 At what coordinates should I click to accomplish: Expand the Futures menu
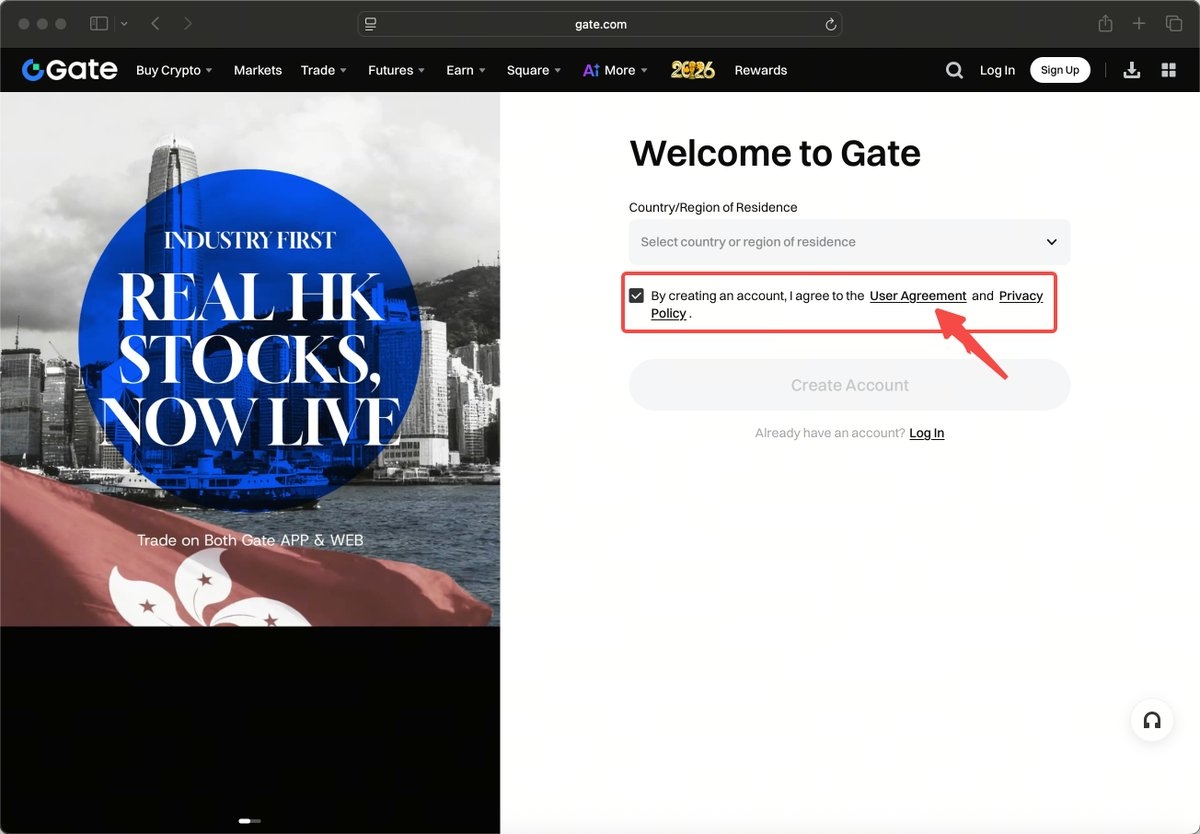coord(397,70)
